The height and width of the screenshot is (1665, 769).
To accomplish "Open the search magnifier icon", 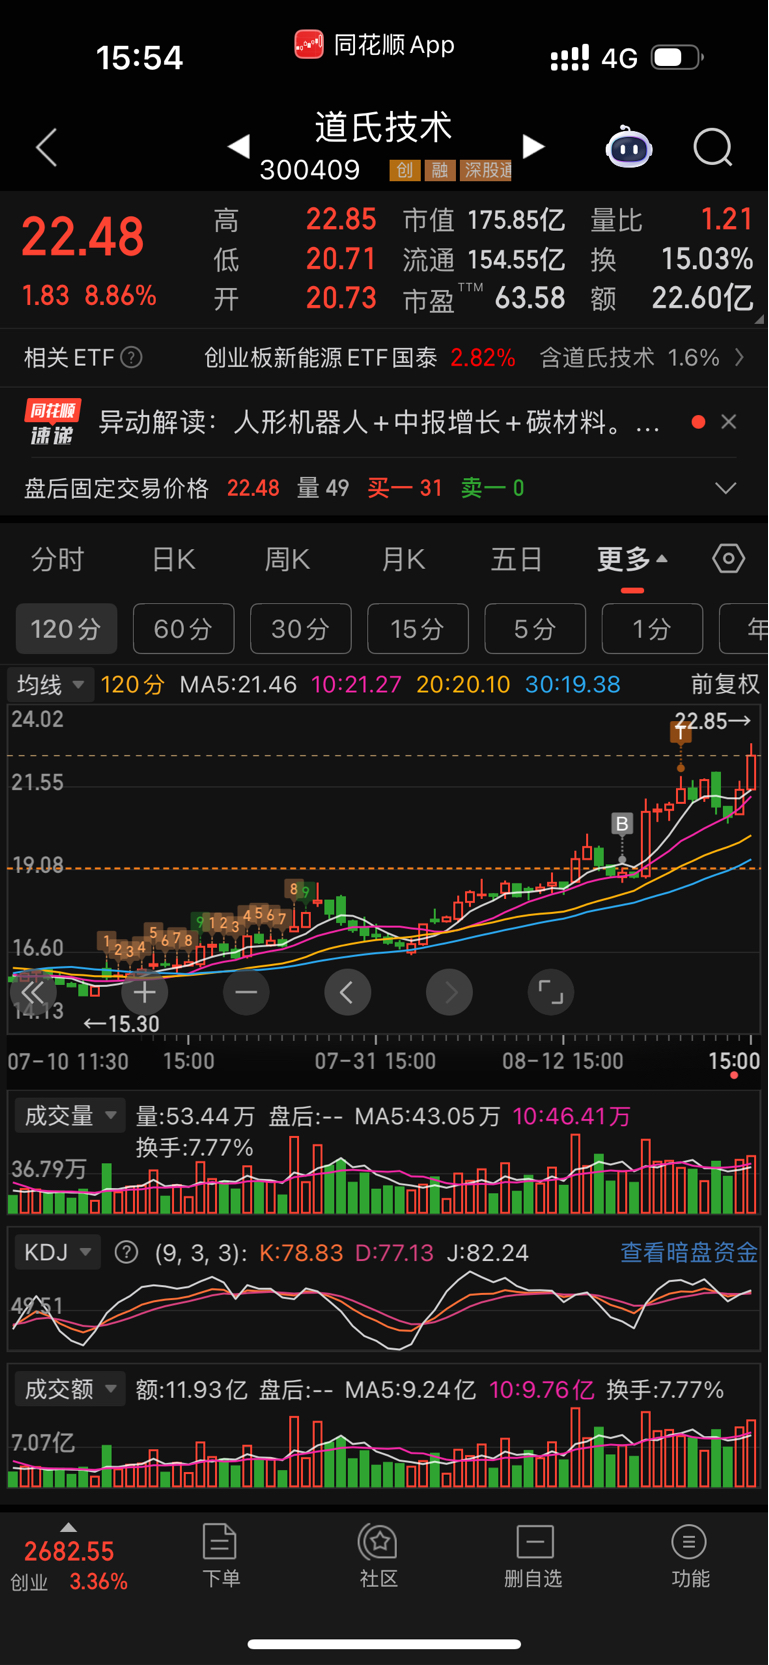I will pos(713,148).
